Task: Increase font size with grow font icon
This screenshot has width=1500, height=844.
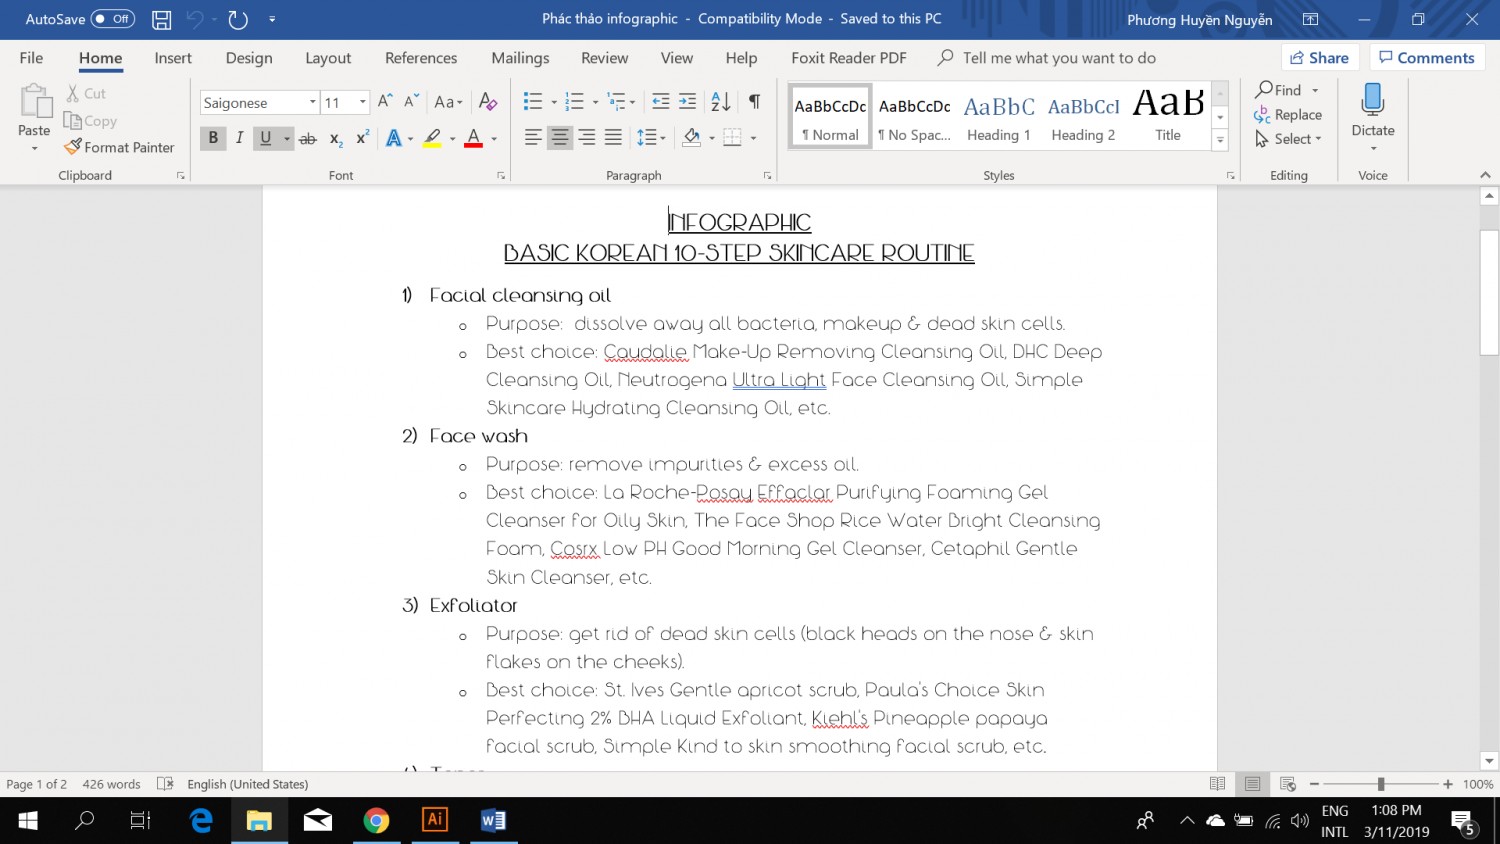Action: point(385,102)
